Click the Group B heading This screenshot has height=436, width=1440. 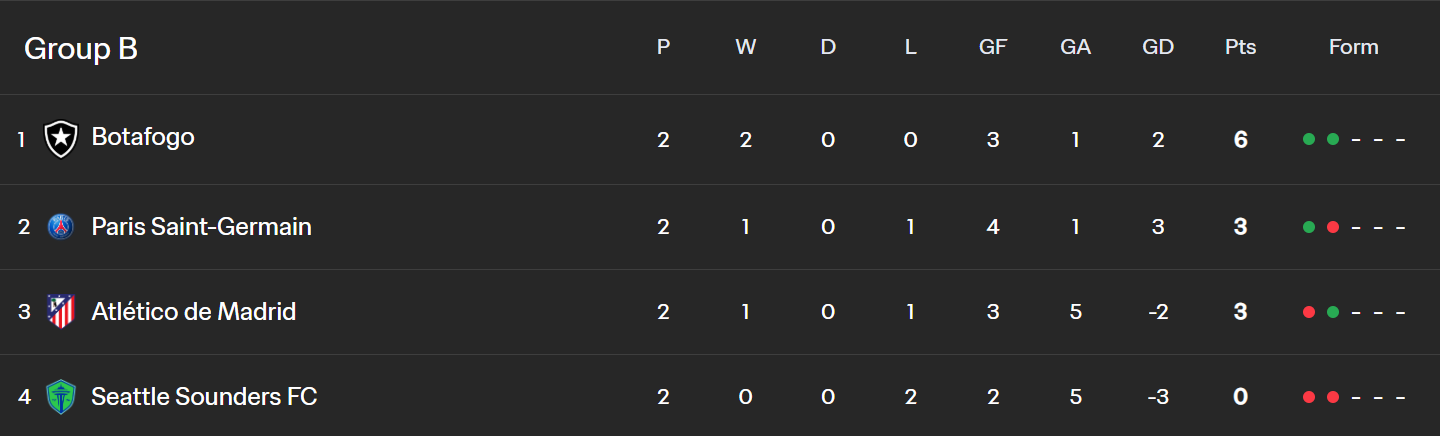(81, 48)
